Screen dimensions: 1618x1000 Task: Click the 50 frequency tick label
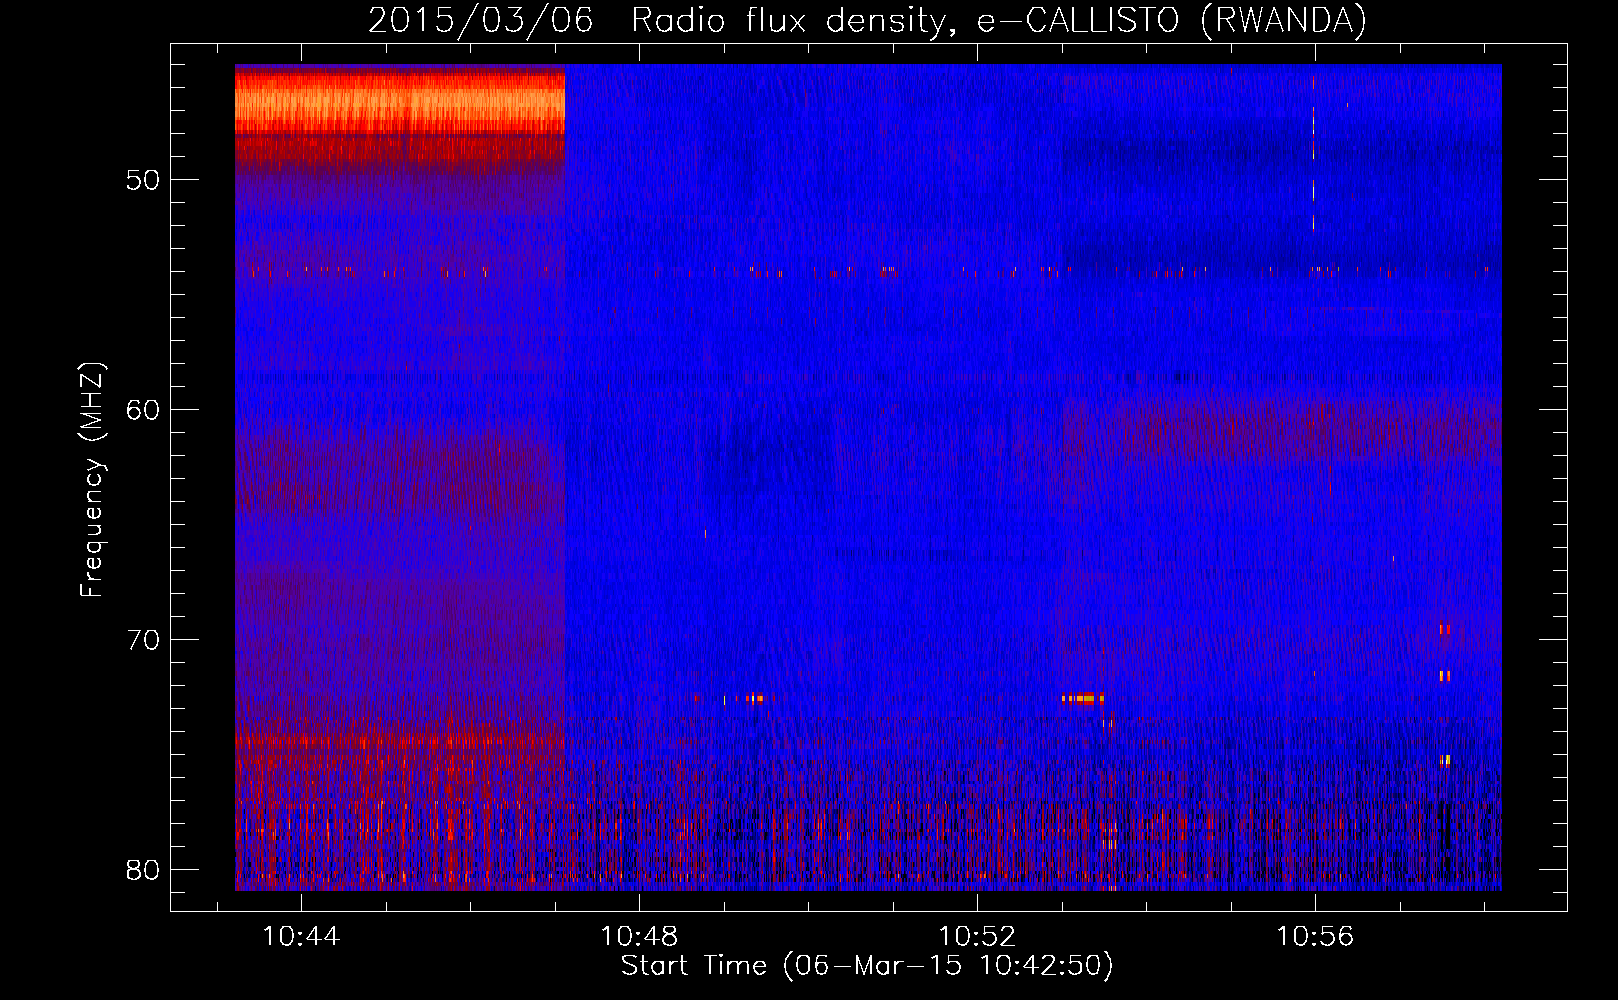point(143,180)
